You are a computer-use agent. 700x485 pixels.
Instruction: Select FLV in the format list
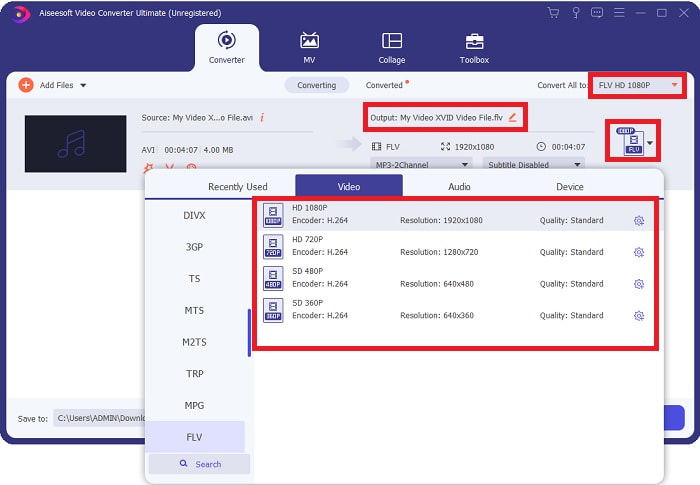pos(195,437)
